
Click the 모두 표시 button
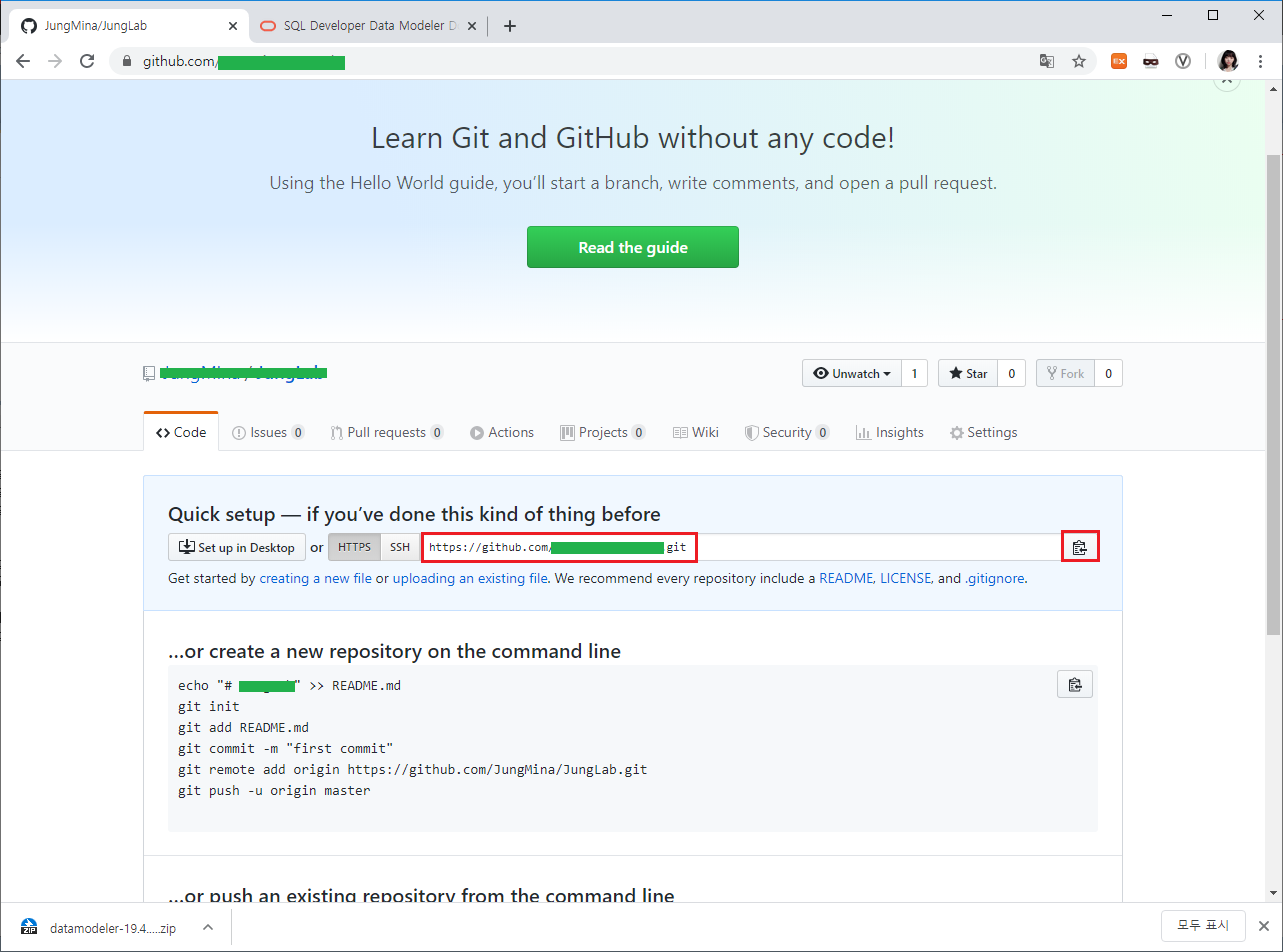point(1202,925)
